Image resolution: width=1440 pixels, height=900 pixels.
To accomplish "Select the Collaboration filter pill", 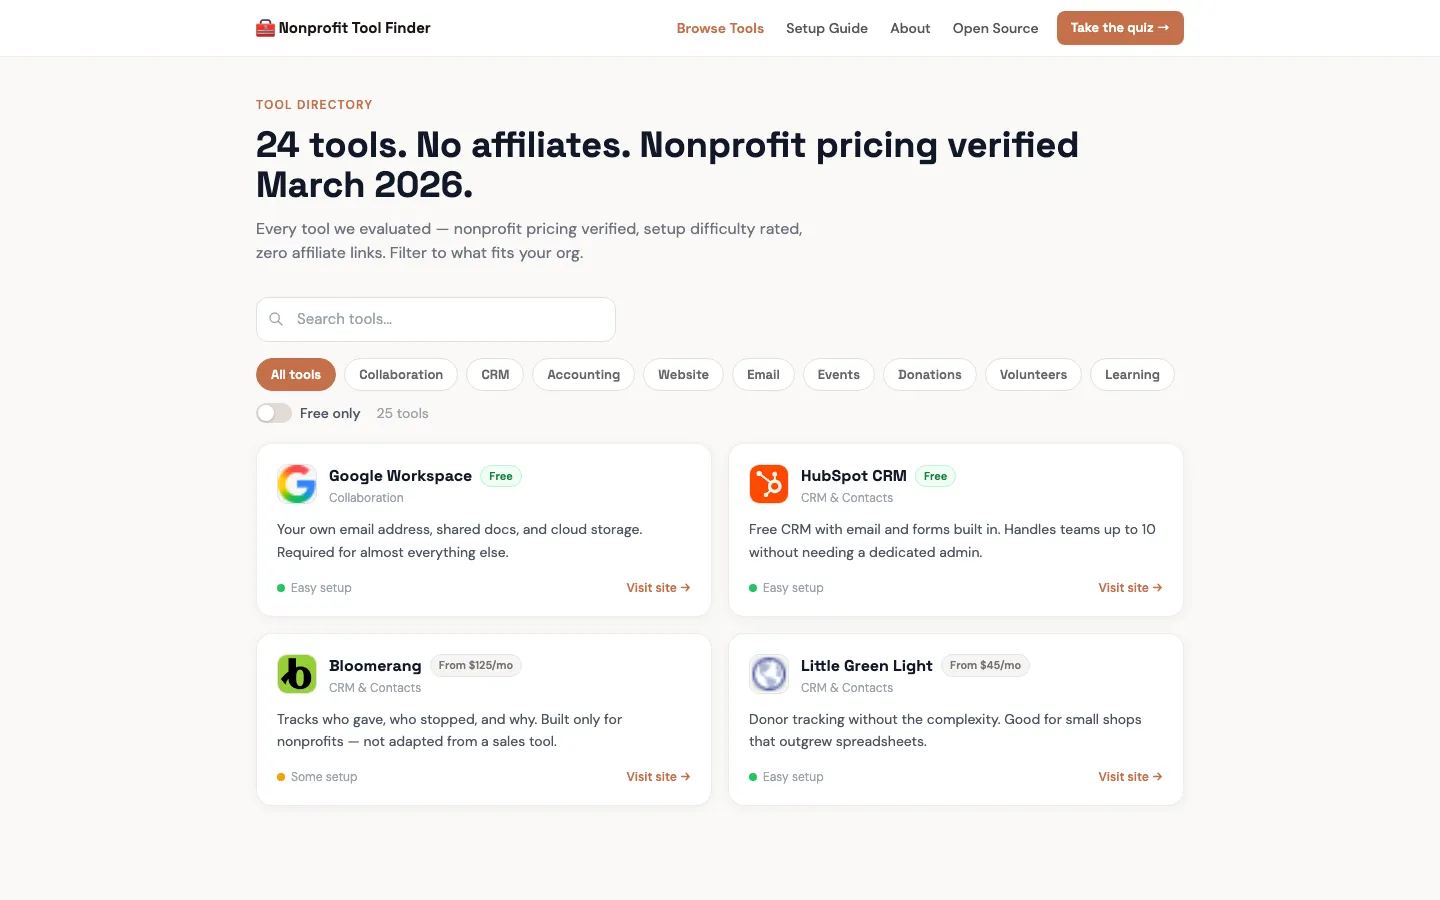I will click(x=400, y=374).
